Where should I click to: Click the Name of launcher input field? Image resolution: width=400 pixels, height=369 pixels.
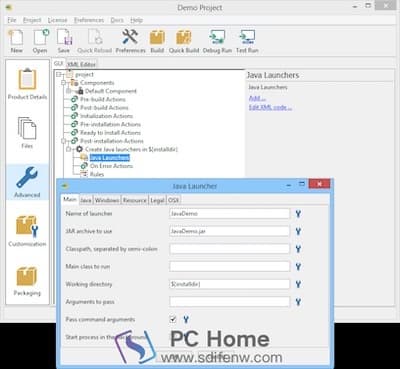[229, 214]
